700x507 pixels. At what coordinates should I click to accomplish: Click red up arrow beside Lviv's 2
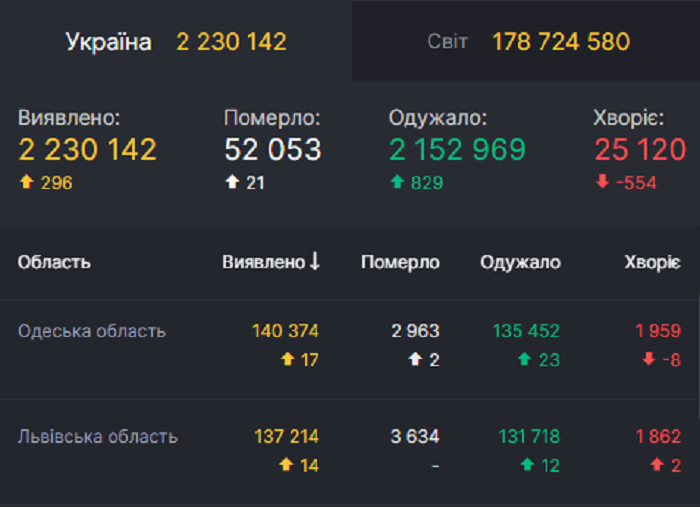(657, 465)
